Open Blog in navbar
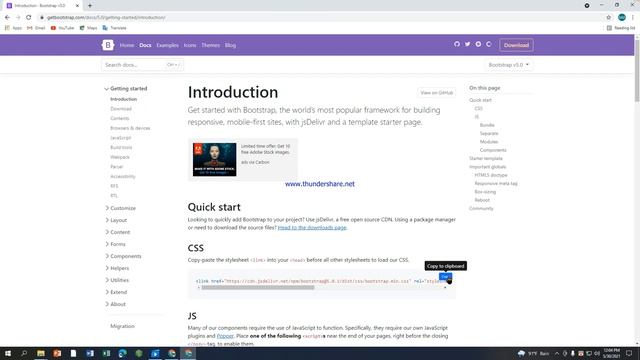The width and height of the screenshot is (640, 360). point(230,45)
